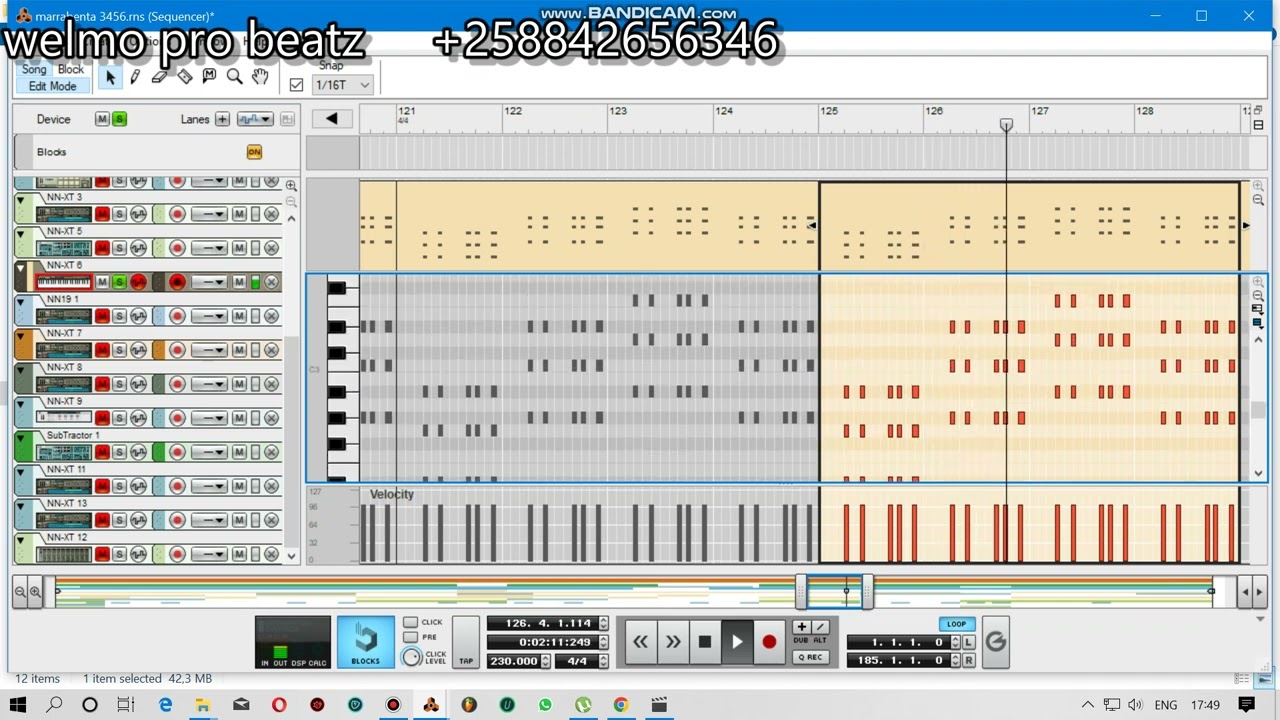Collapse the SubTractor 1 track
The height and width of the screenshot is (720, 1280).
pos(20,438)
